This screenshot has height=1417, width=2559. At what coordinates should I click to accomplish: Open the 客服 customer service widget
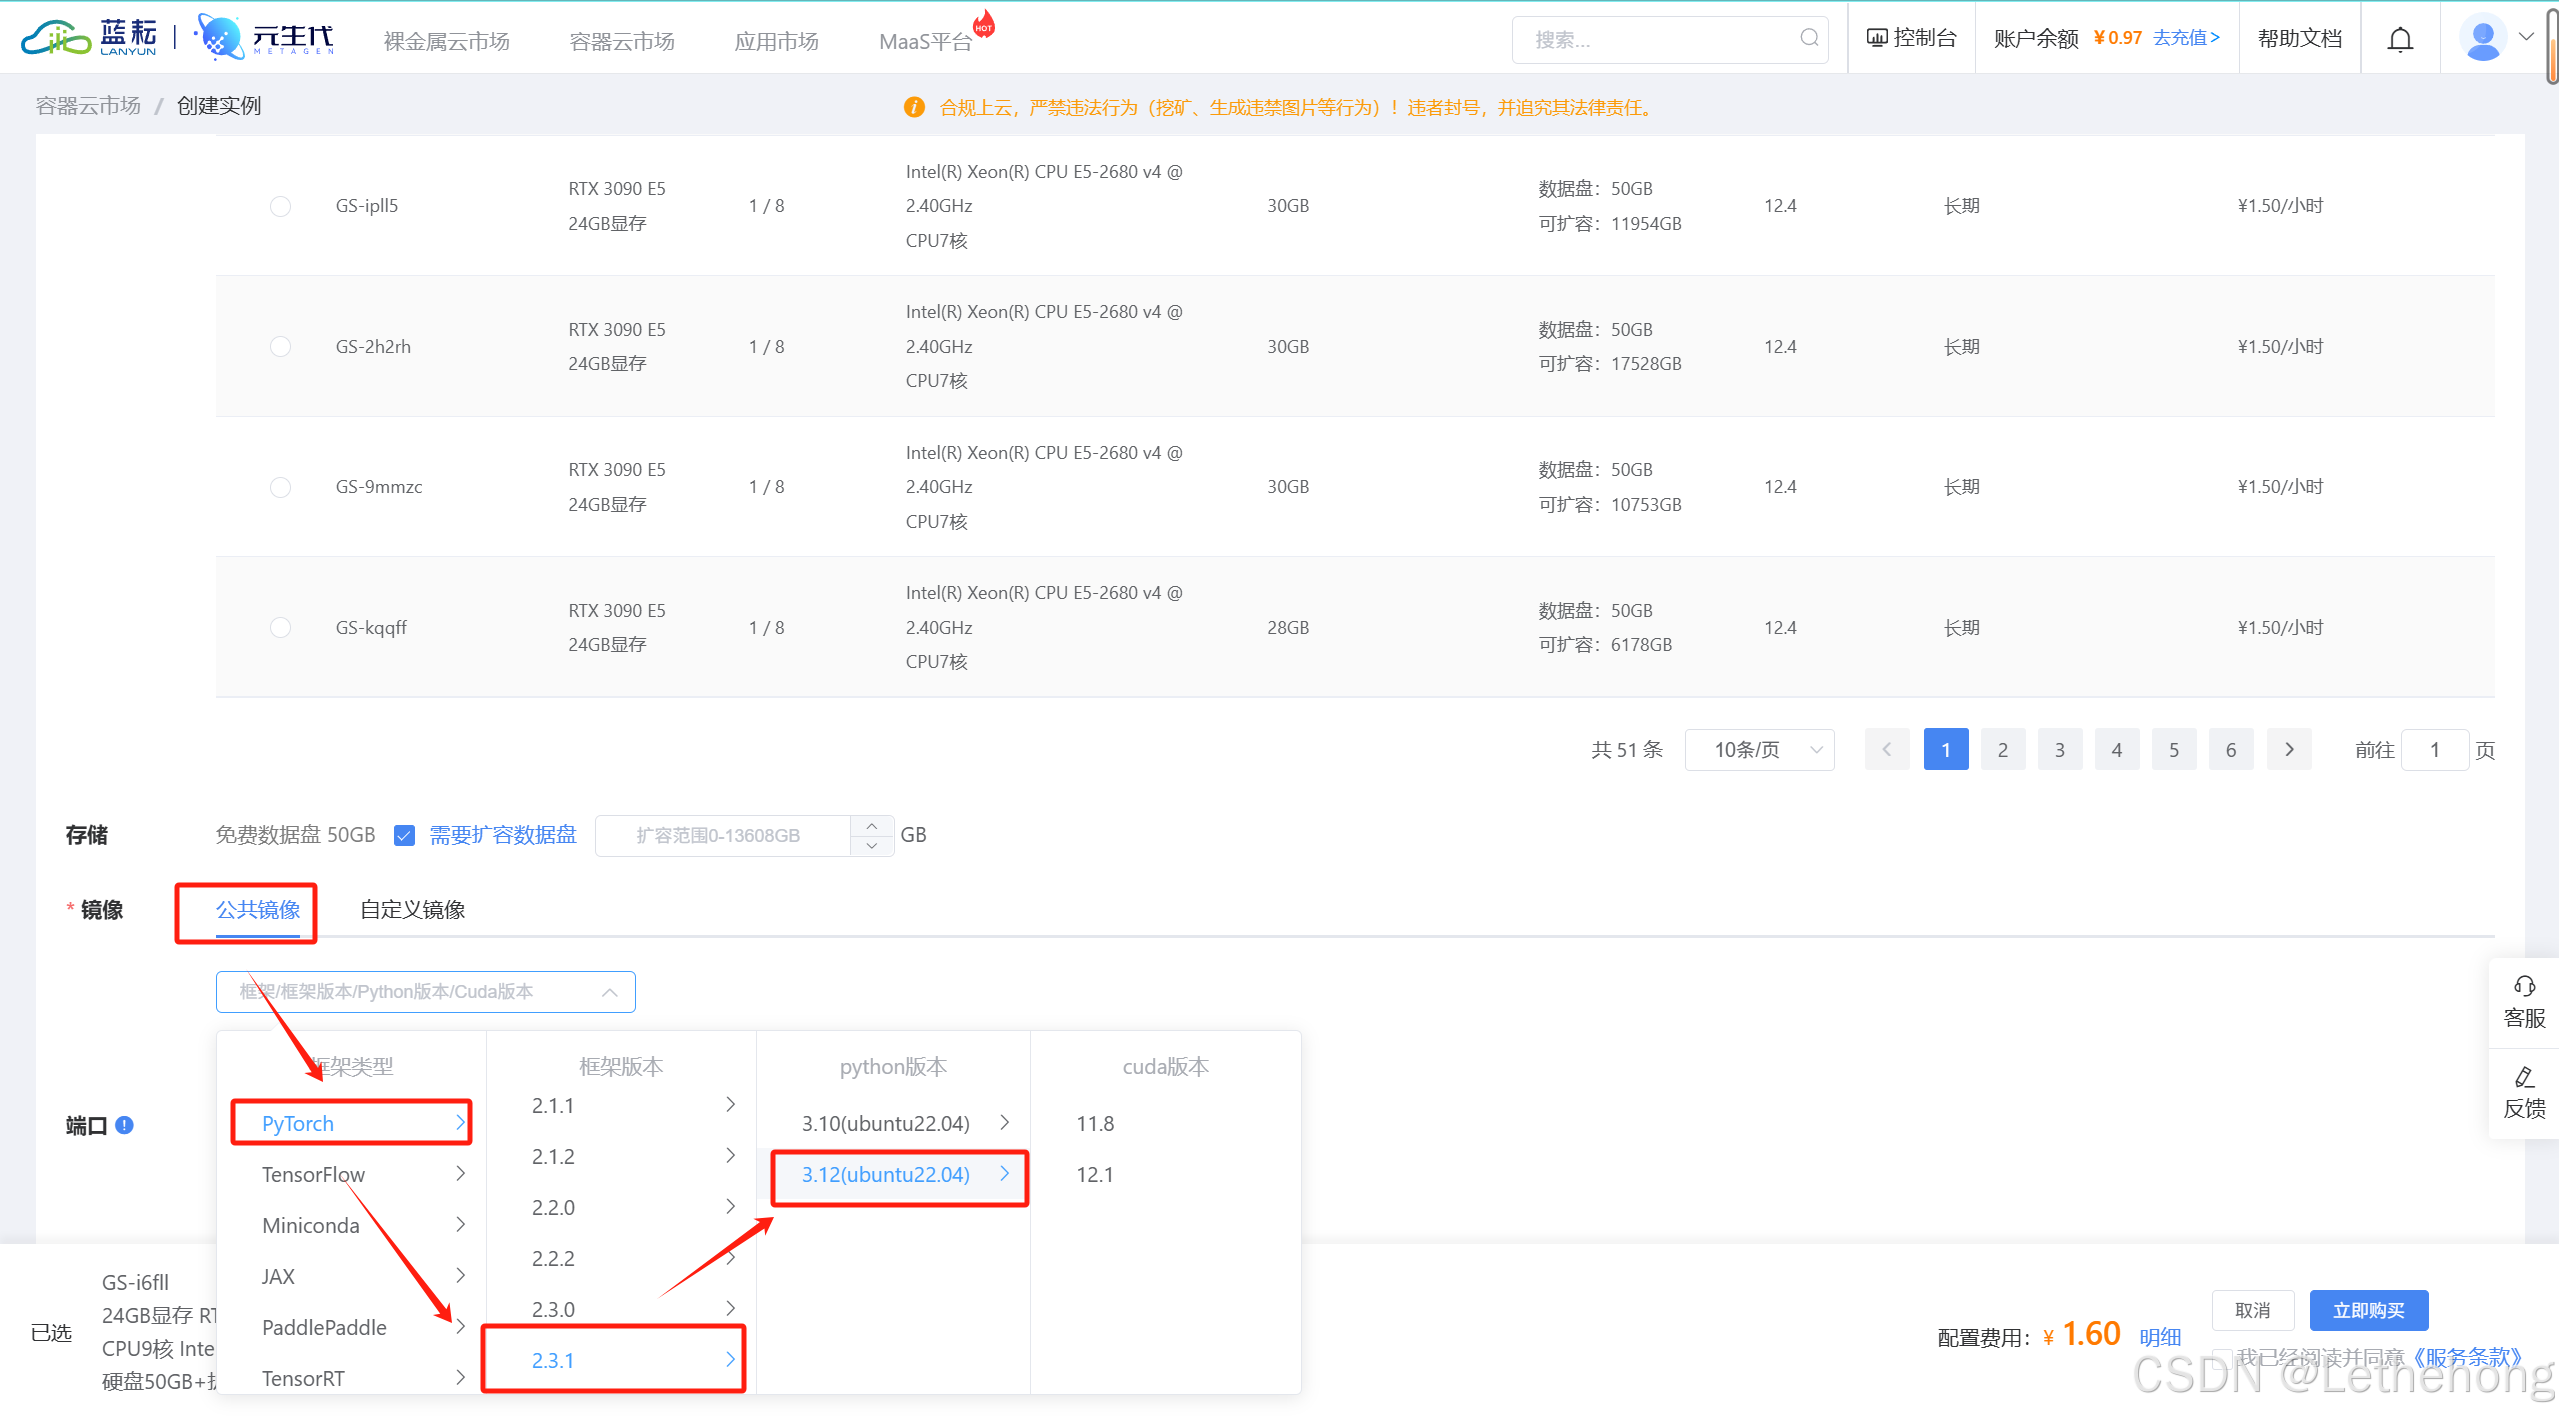[2523, 1003]
